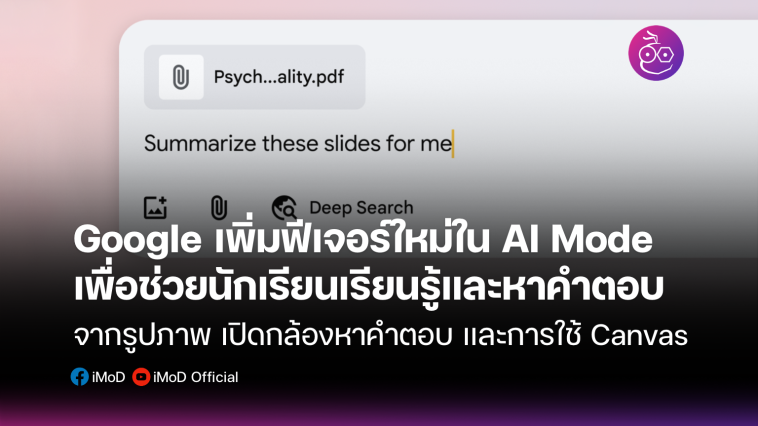Click the purple iMoD logo badge
The image size is (758, 426).
(x=656, y=53)
